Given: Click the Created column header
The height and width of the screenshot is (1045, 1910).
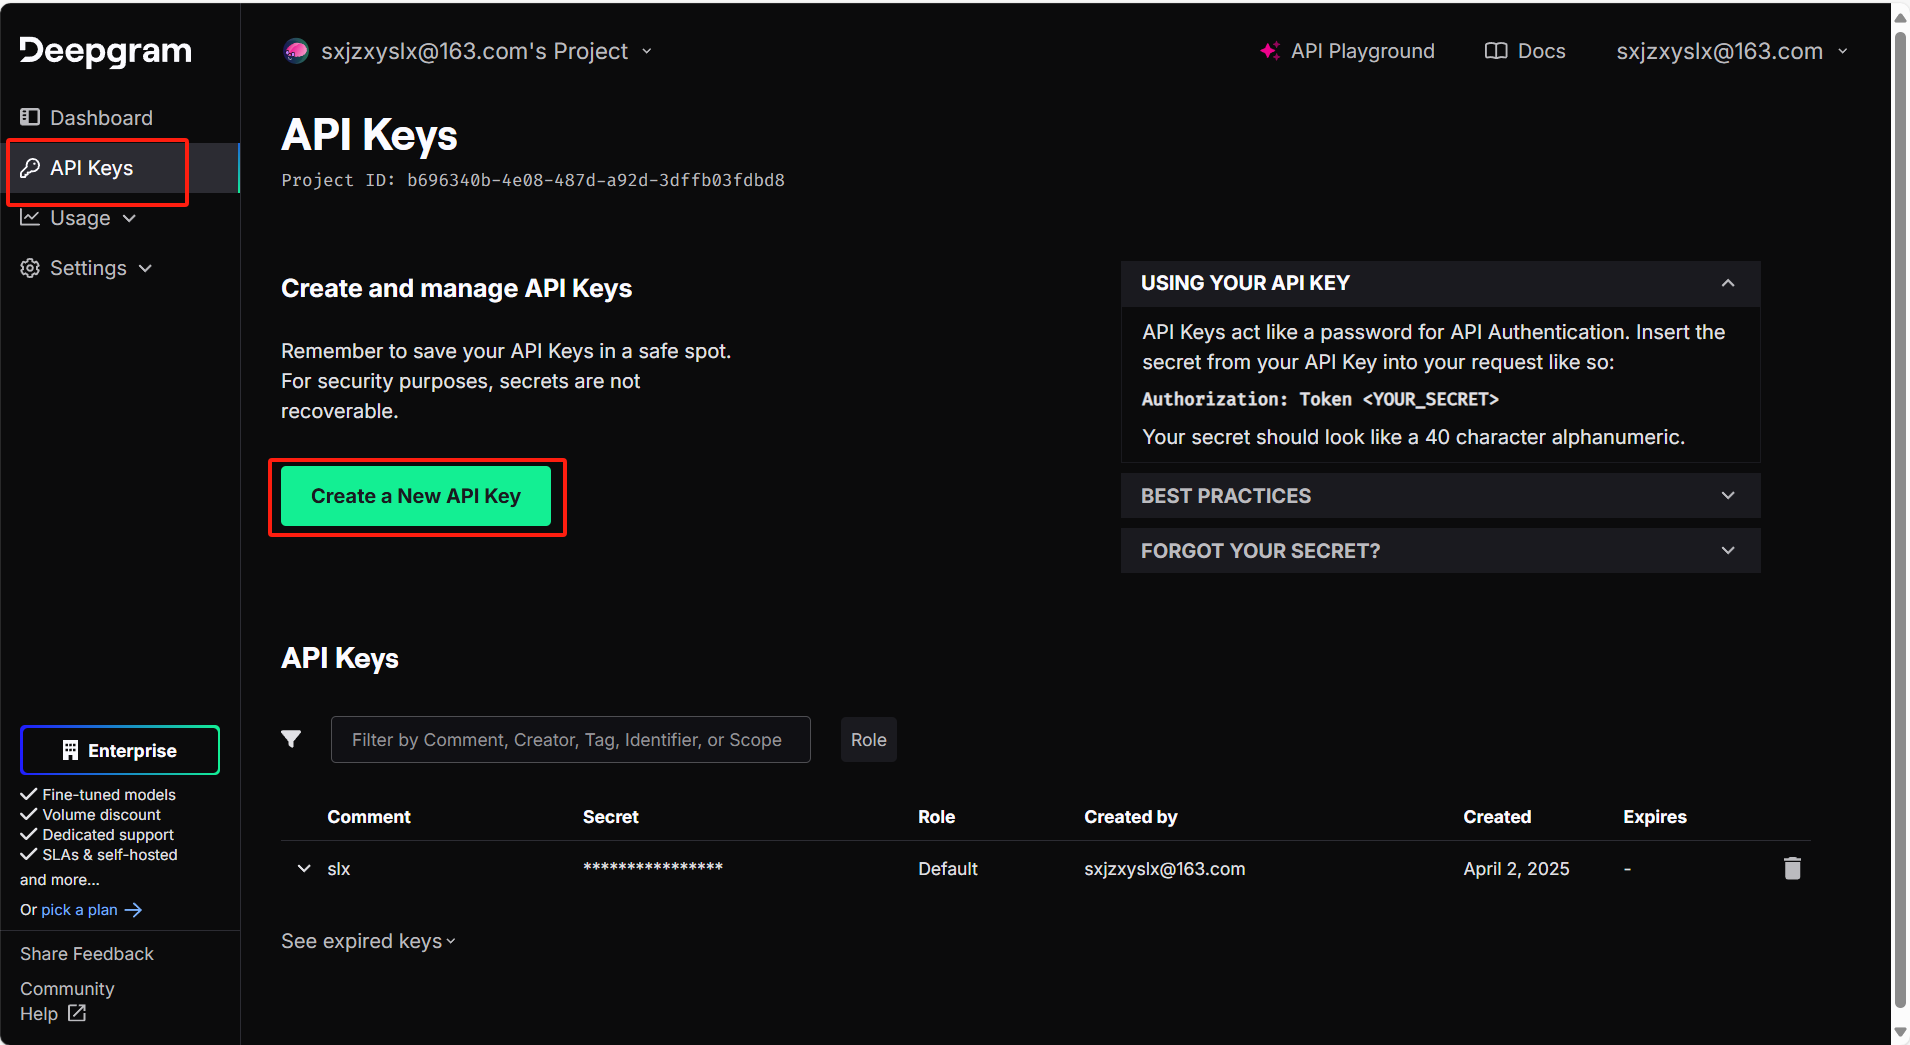Looking at the screenshot, I should [1497, 817].
